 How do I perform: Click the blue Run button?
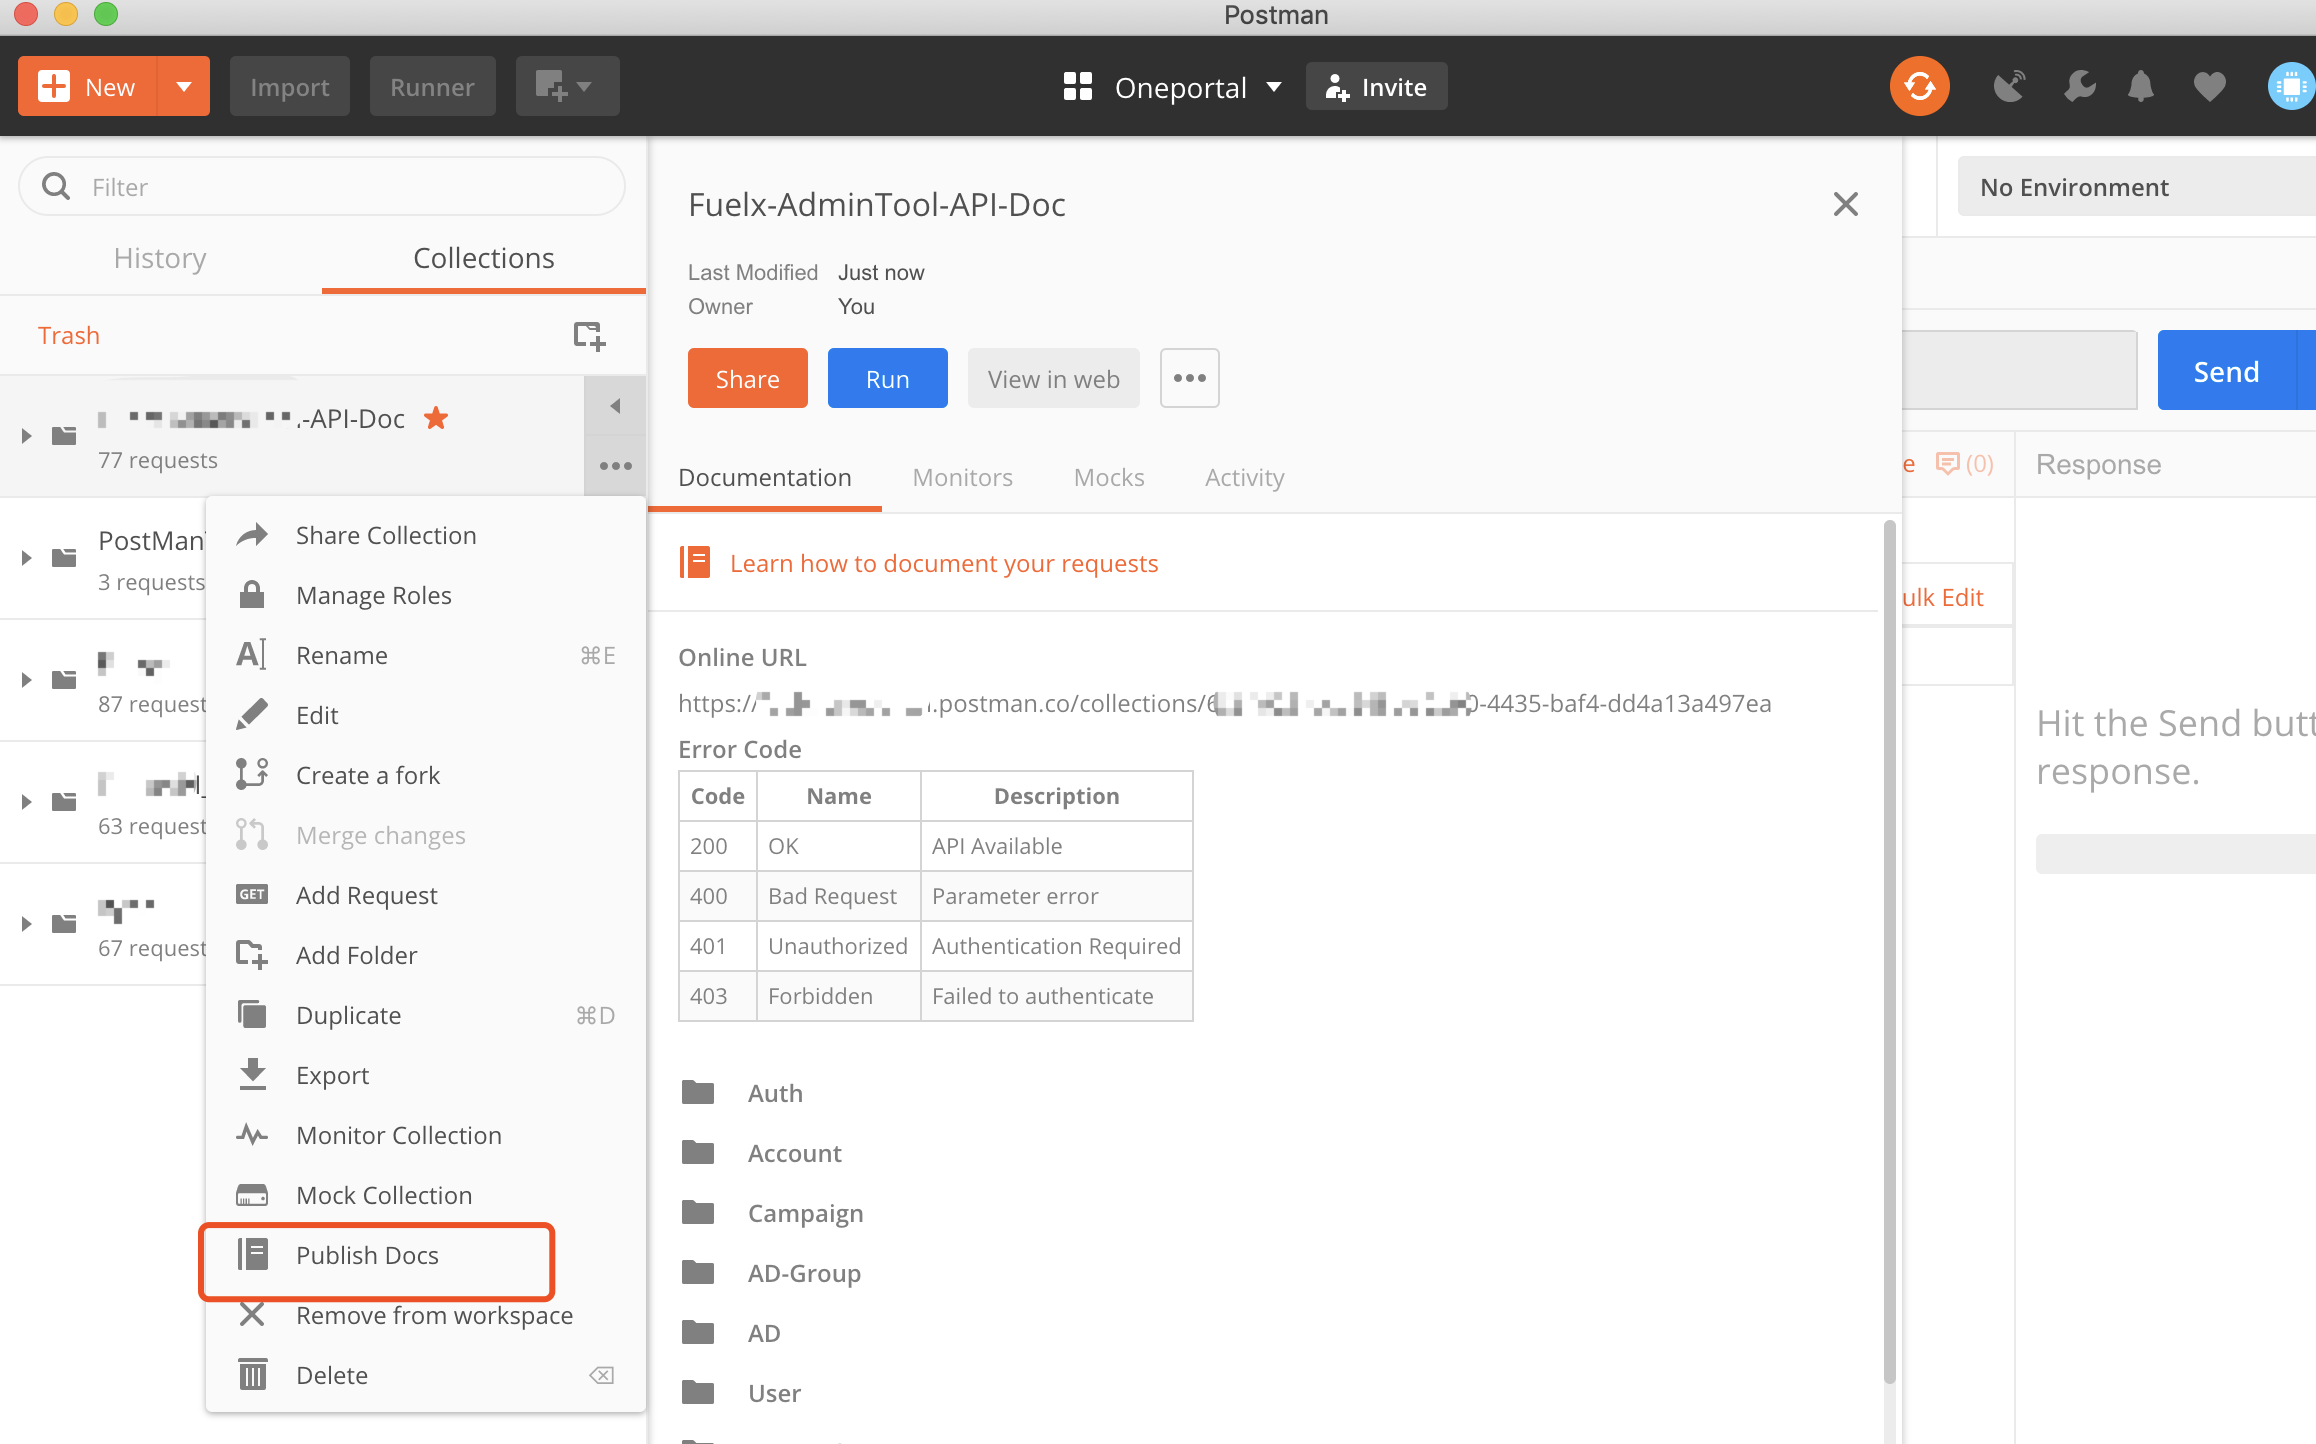click(x=887, y=379)
